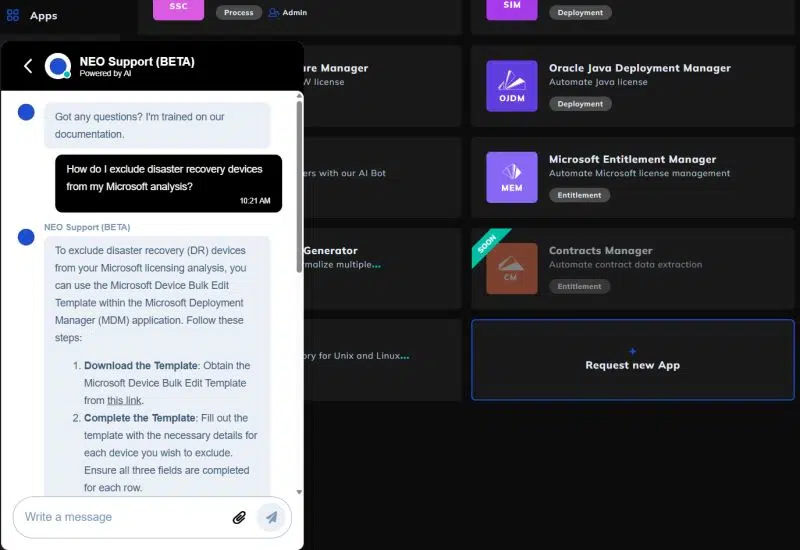Click the user's disaster recovery question bubble
The height and width of the screenshot is (550, 800).
click(168, 183)
